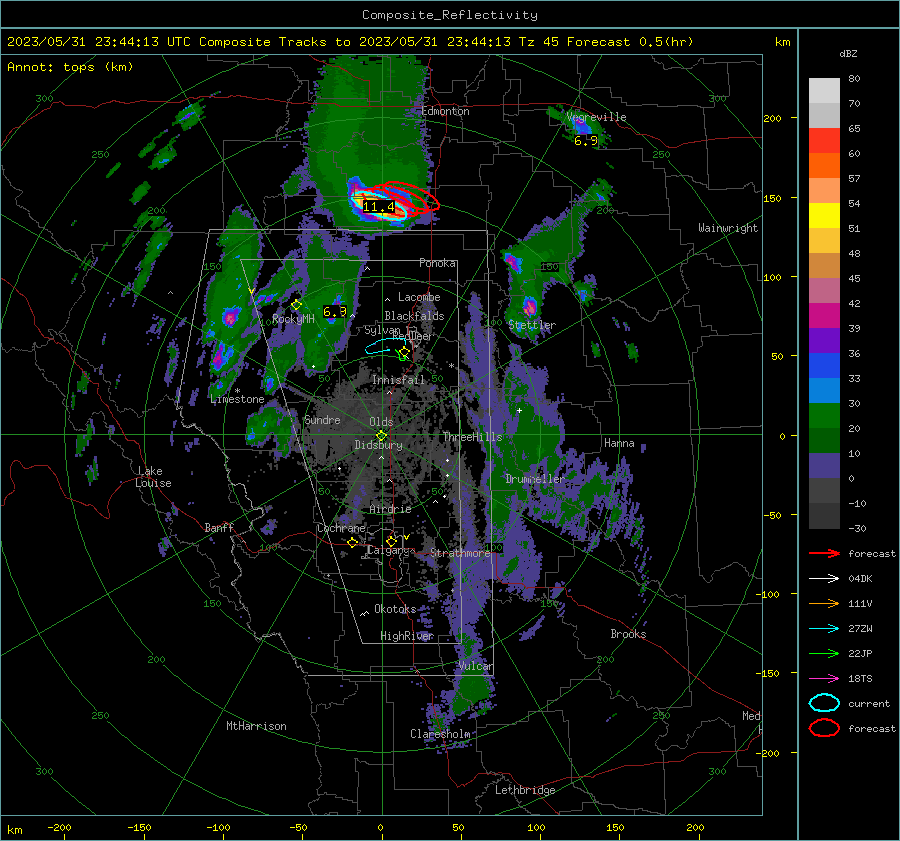The width and height of the screenshot is (900, 841).
Task: Click the Drumheller city label
Action: 535,479
